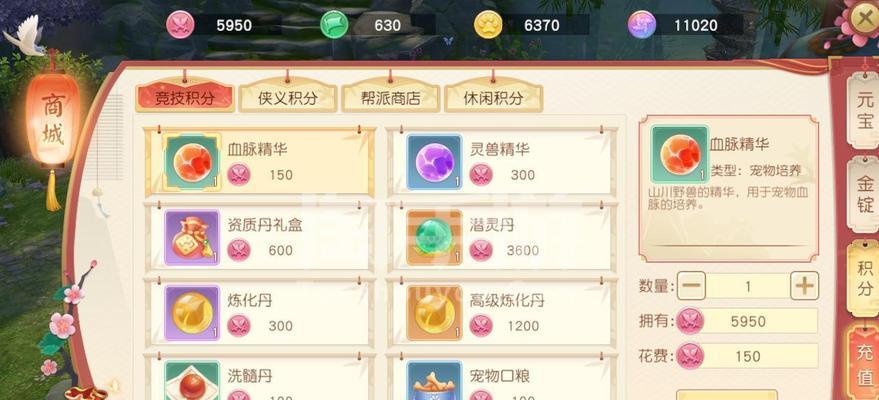Select the 血脉精华 orange orb item icon

(192, 162)
